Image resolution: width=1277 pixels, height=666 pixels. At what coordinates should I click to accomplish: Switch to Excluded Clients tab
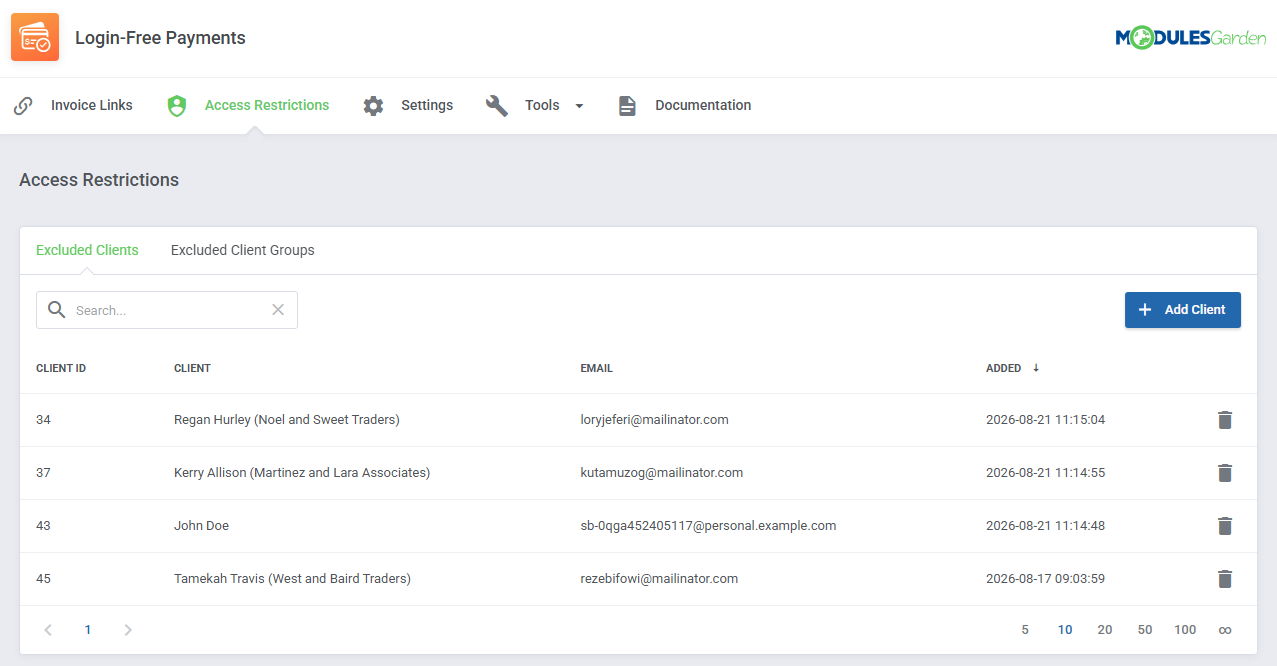(x=87, y=250)
